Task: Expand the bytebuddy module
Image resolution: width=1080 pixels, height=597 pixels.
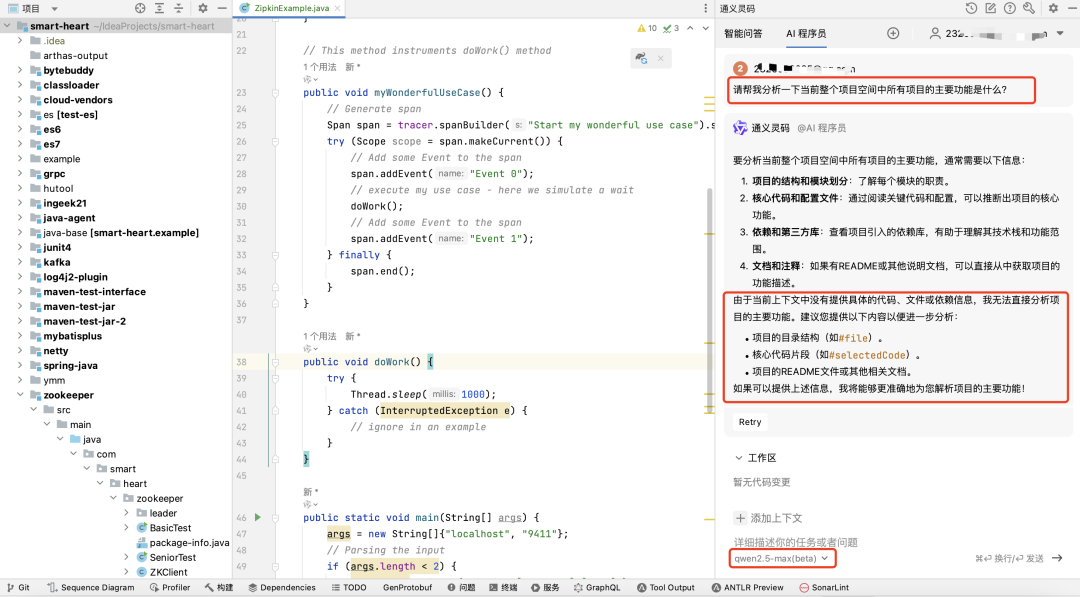Action: pyautogui.click(x=20, y=70)
